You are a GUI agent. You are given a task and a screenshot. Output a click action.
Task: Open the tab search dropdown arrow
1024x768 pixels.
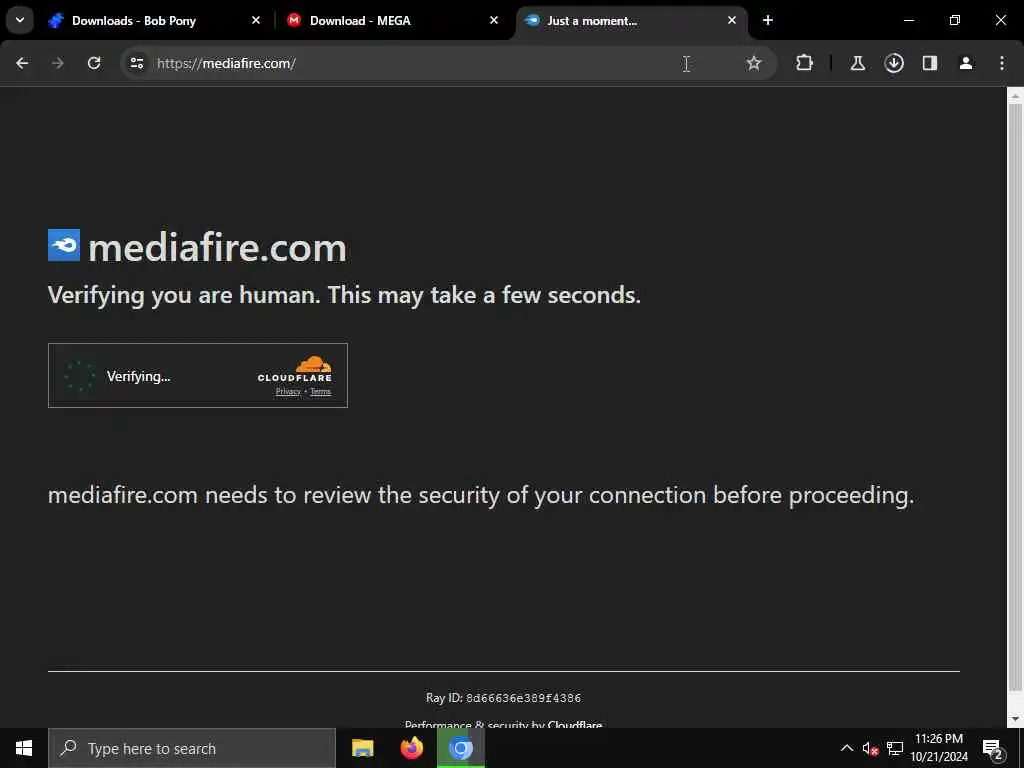coord(20,20)
